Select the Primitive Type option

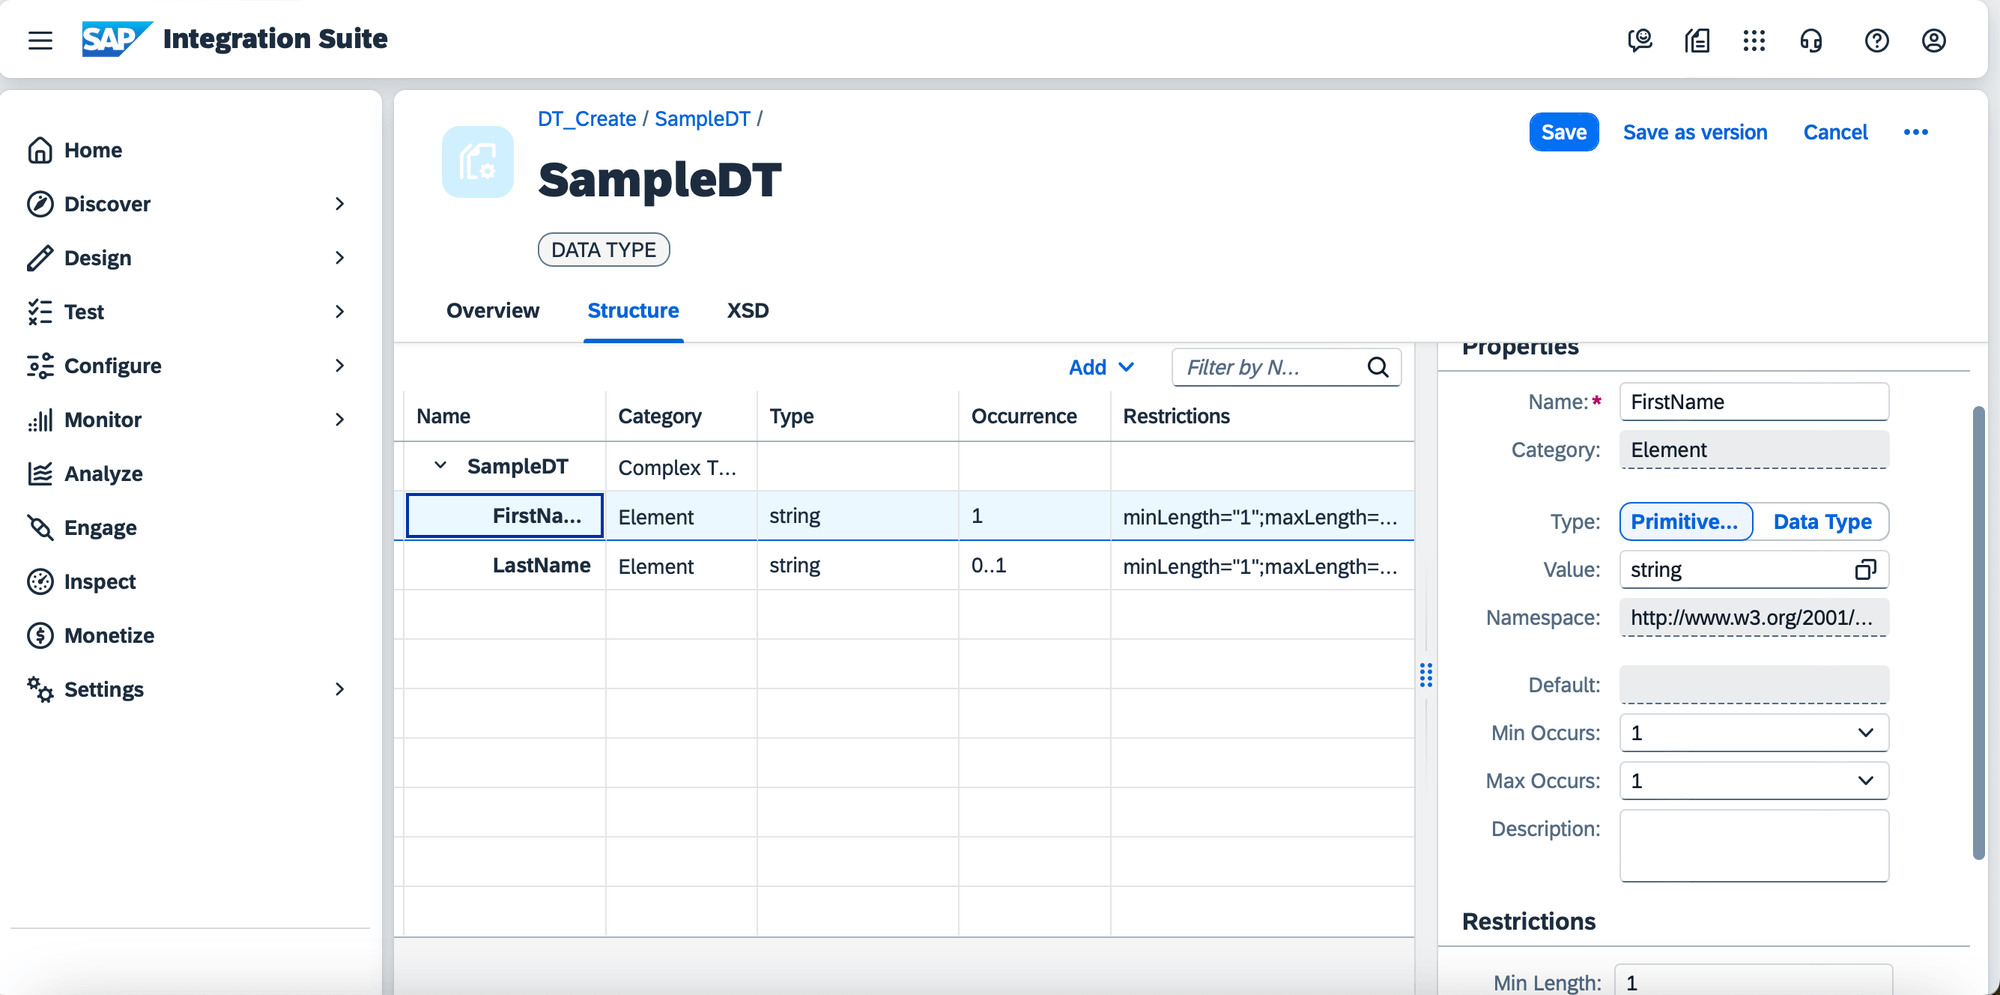(1685, 521)
